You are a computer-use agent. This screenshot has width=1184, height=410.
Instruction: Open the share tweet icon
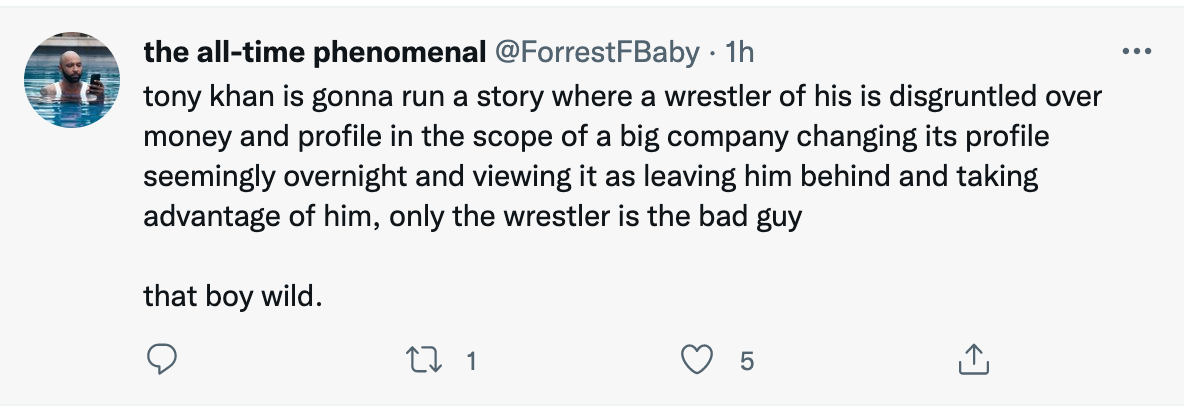(972, 360)
